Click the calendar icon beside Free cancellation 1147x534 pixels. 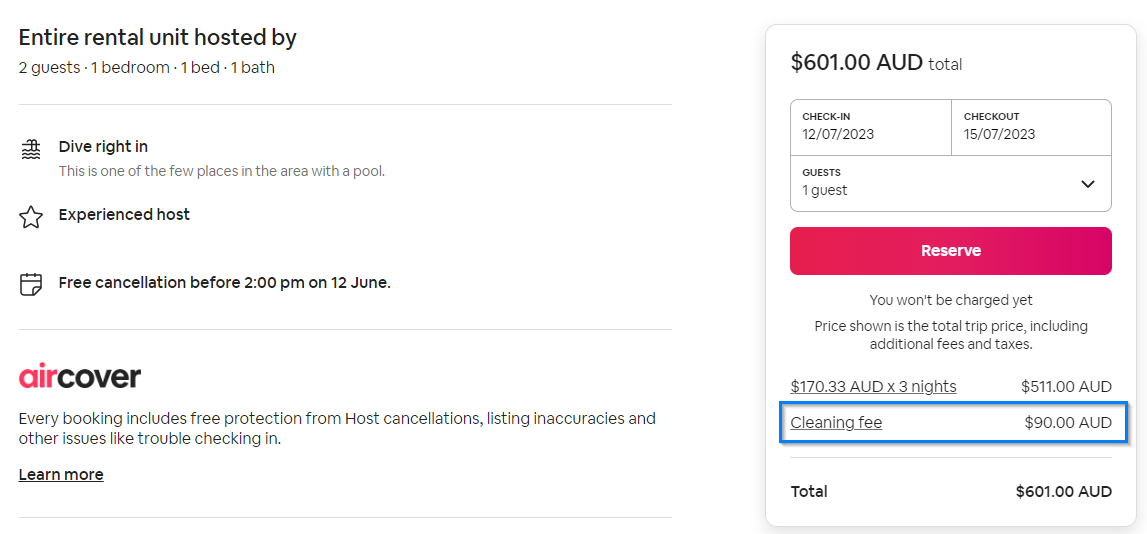point(31,284)
